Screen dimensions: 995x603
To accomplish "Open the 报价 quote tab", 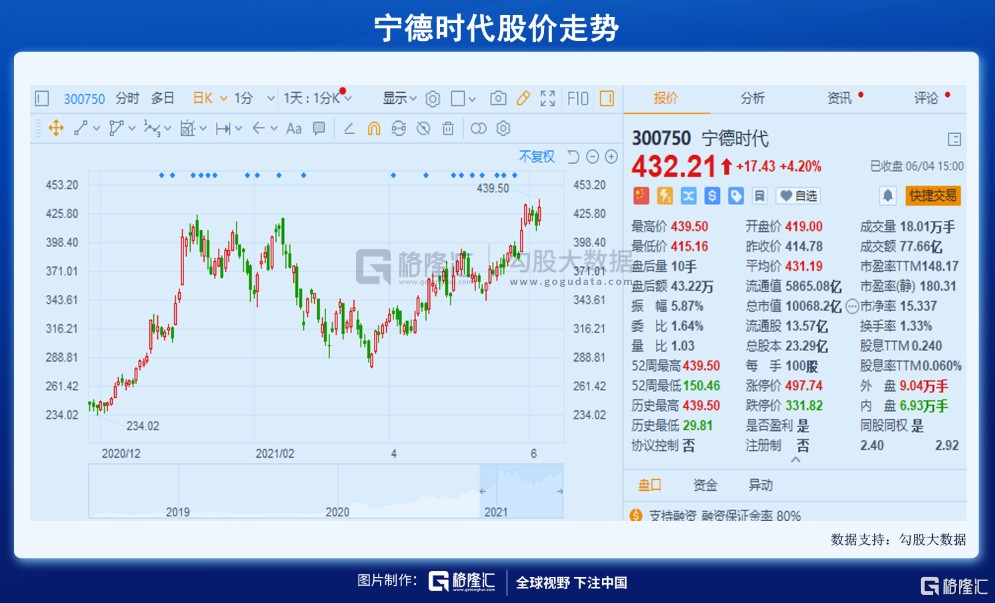I will click(x=666, y=98).
